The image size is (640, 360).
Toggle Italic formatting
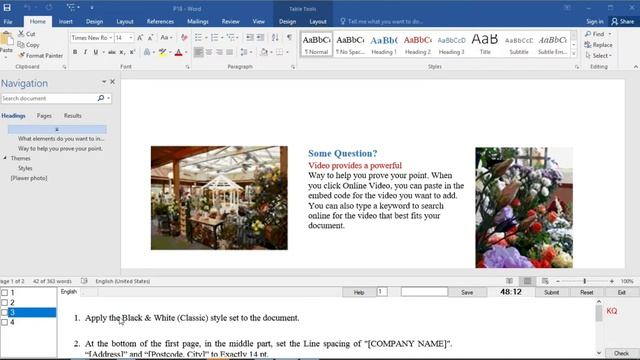click(x=85, y=52)
